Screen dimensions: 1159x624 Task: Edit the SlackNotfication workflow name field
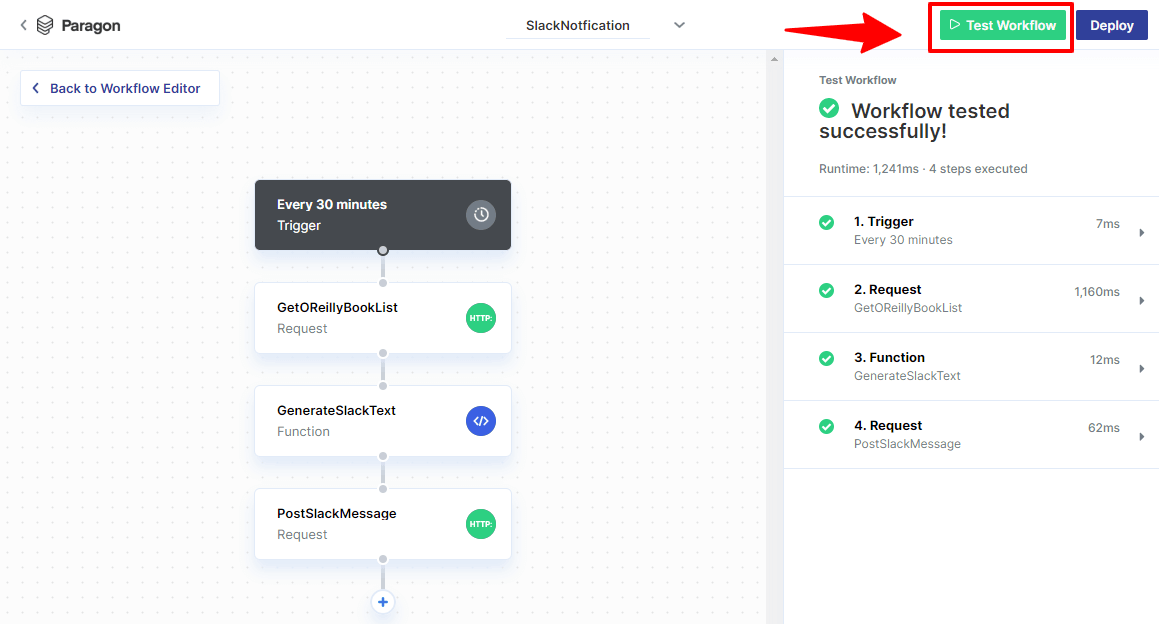[x=578, y=25]
